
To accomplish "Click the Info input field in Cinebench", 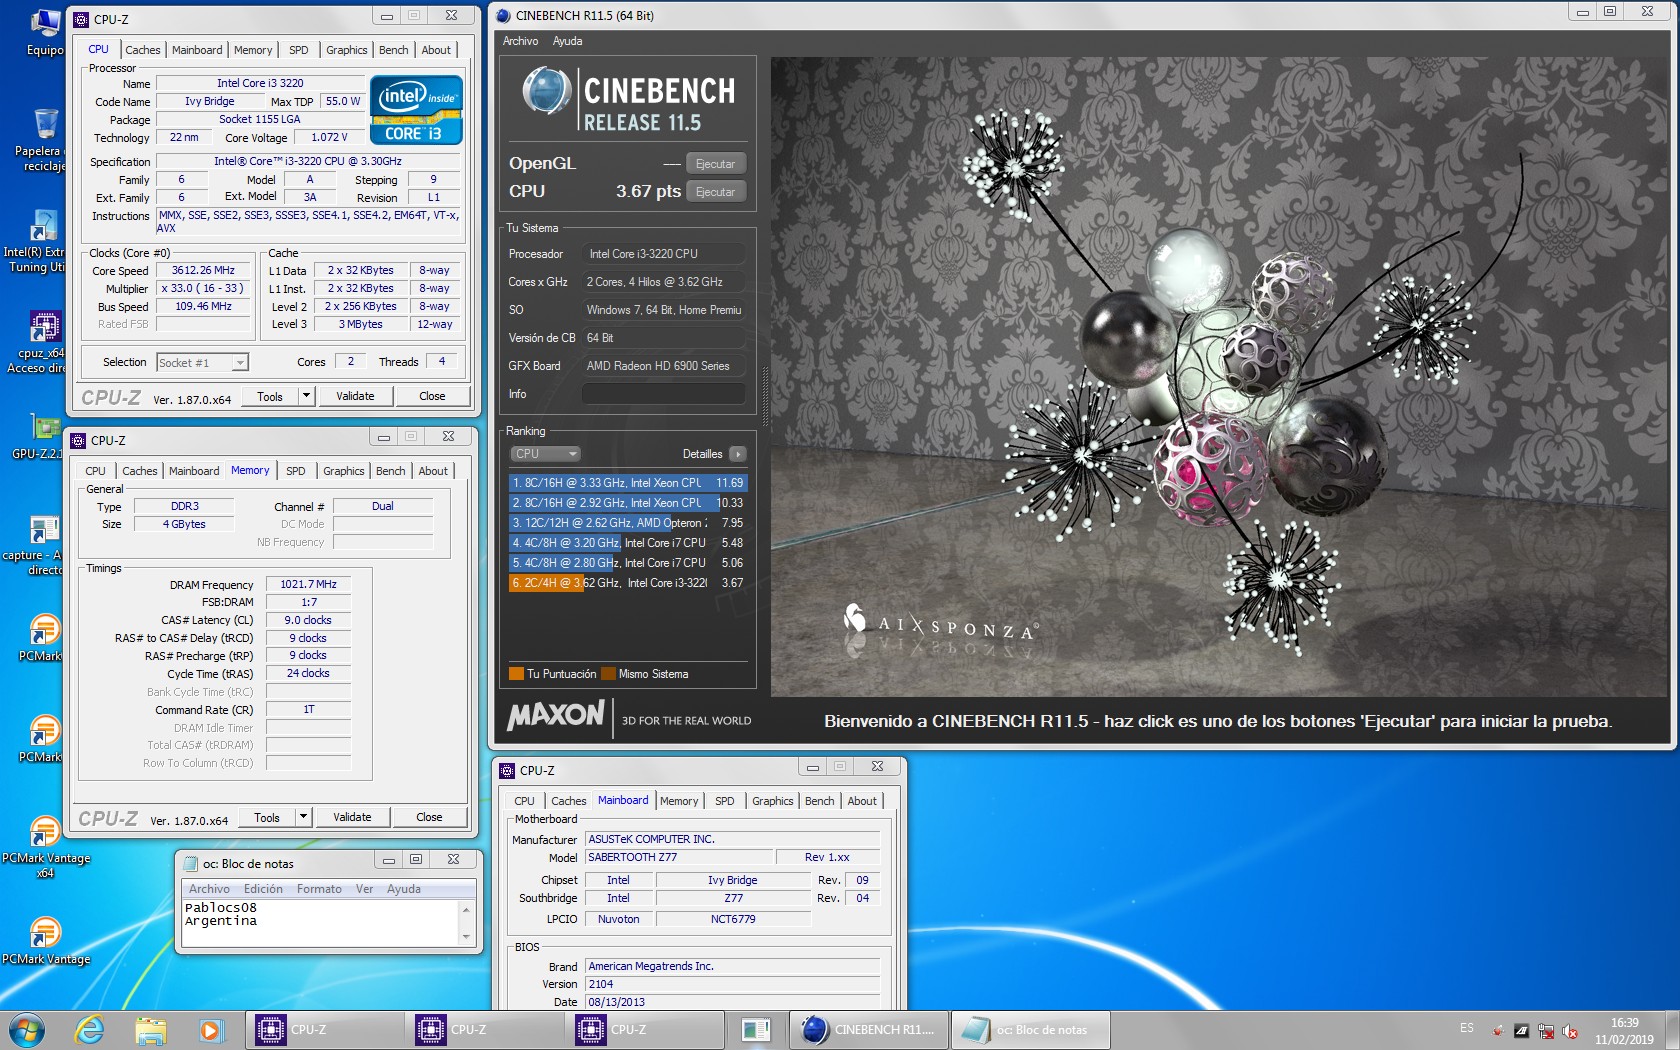I will (x=664, y=394).
